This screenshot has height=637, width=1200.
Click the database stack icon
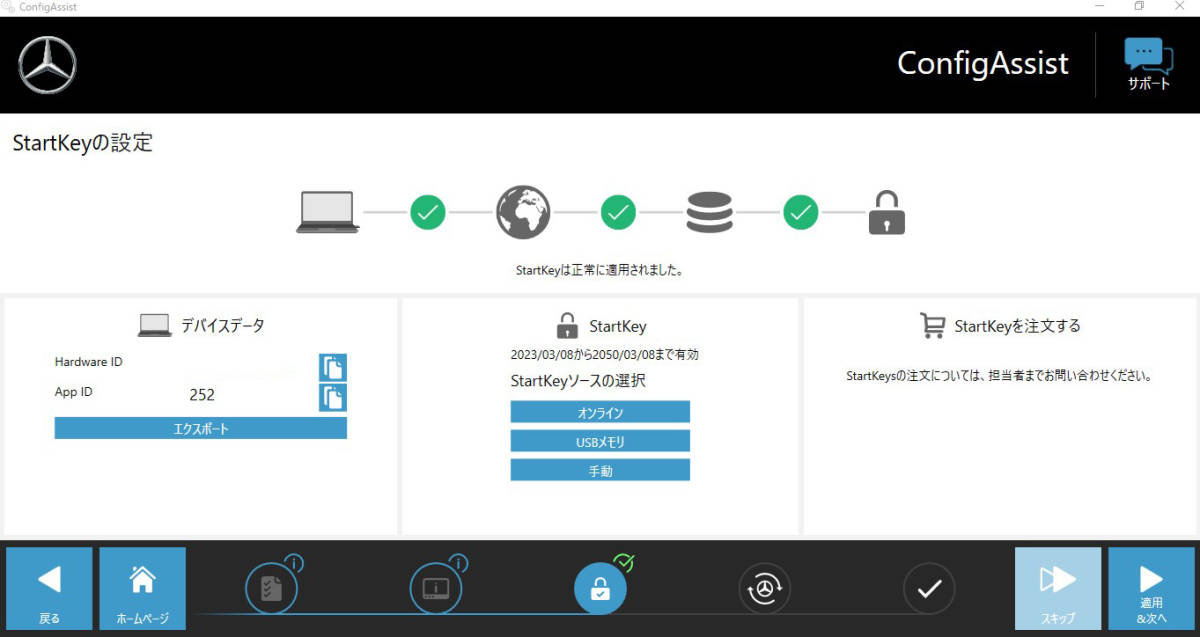pos(709,212)
